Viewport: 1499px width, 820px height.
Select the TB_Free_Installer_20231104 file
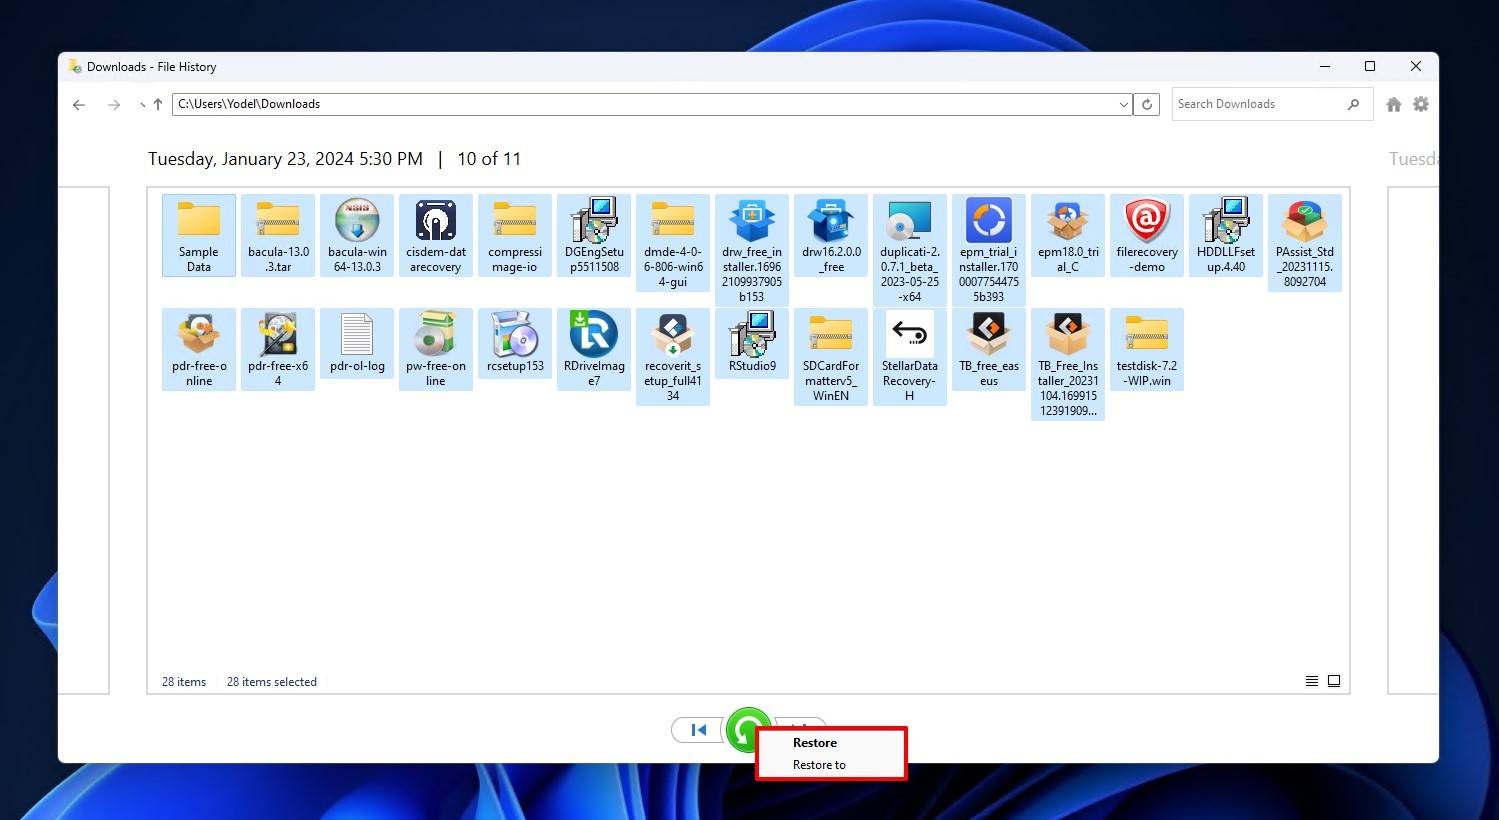click(x=1068, y=364)
